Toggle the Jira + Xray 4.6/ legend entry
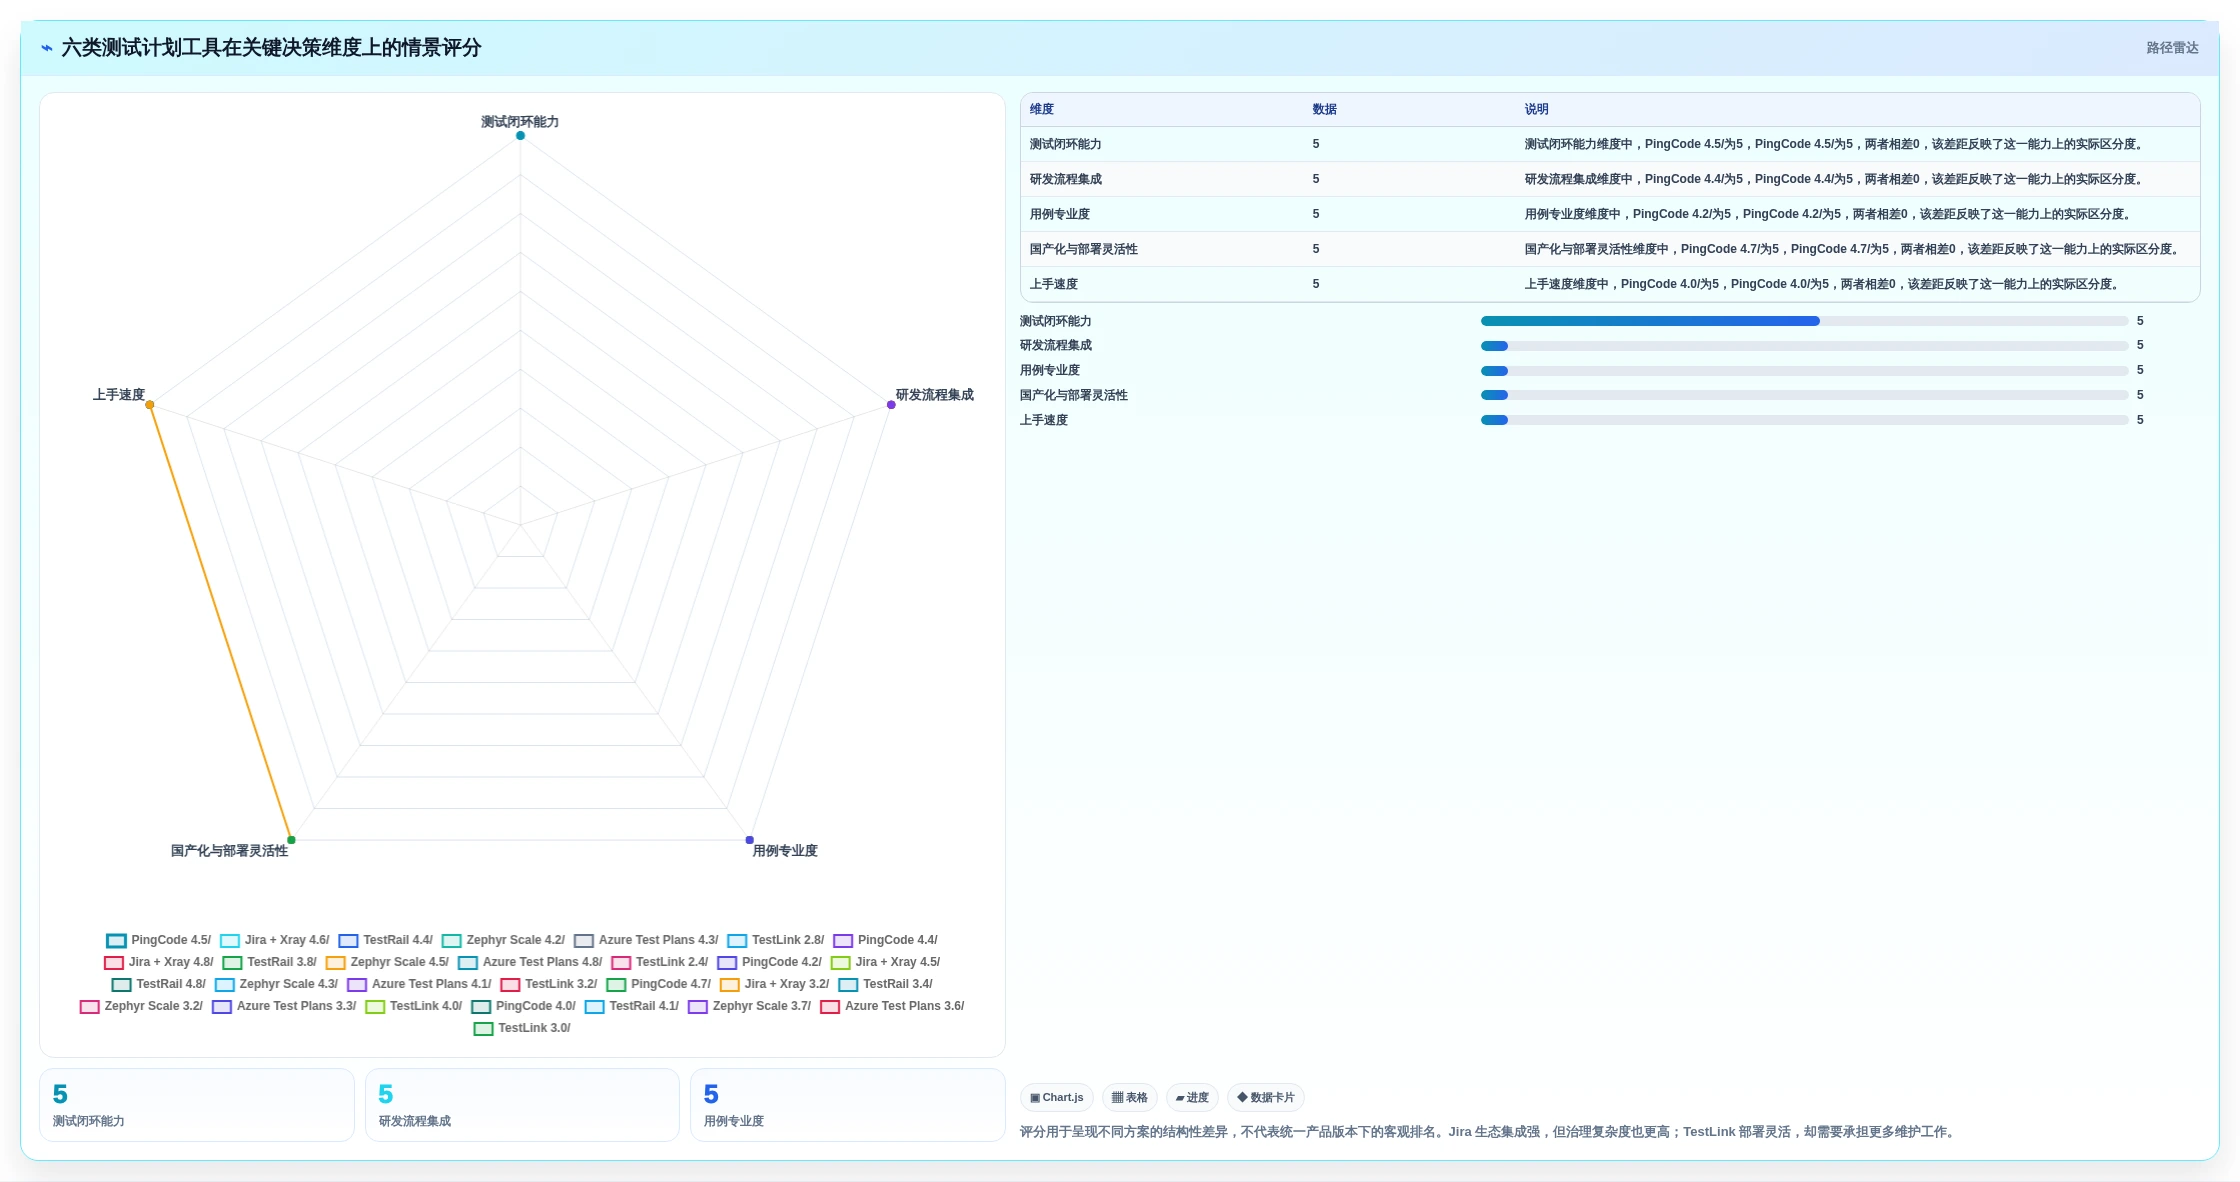This screenshot has height=1182, width=2240. click(x=274, y=940)
